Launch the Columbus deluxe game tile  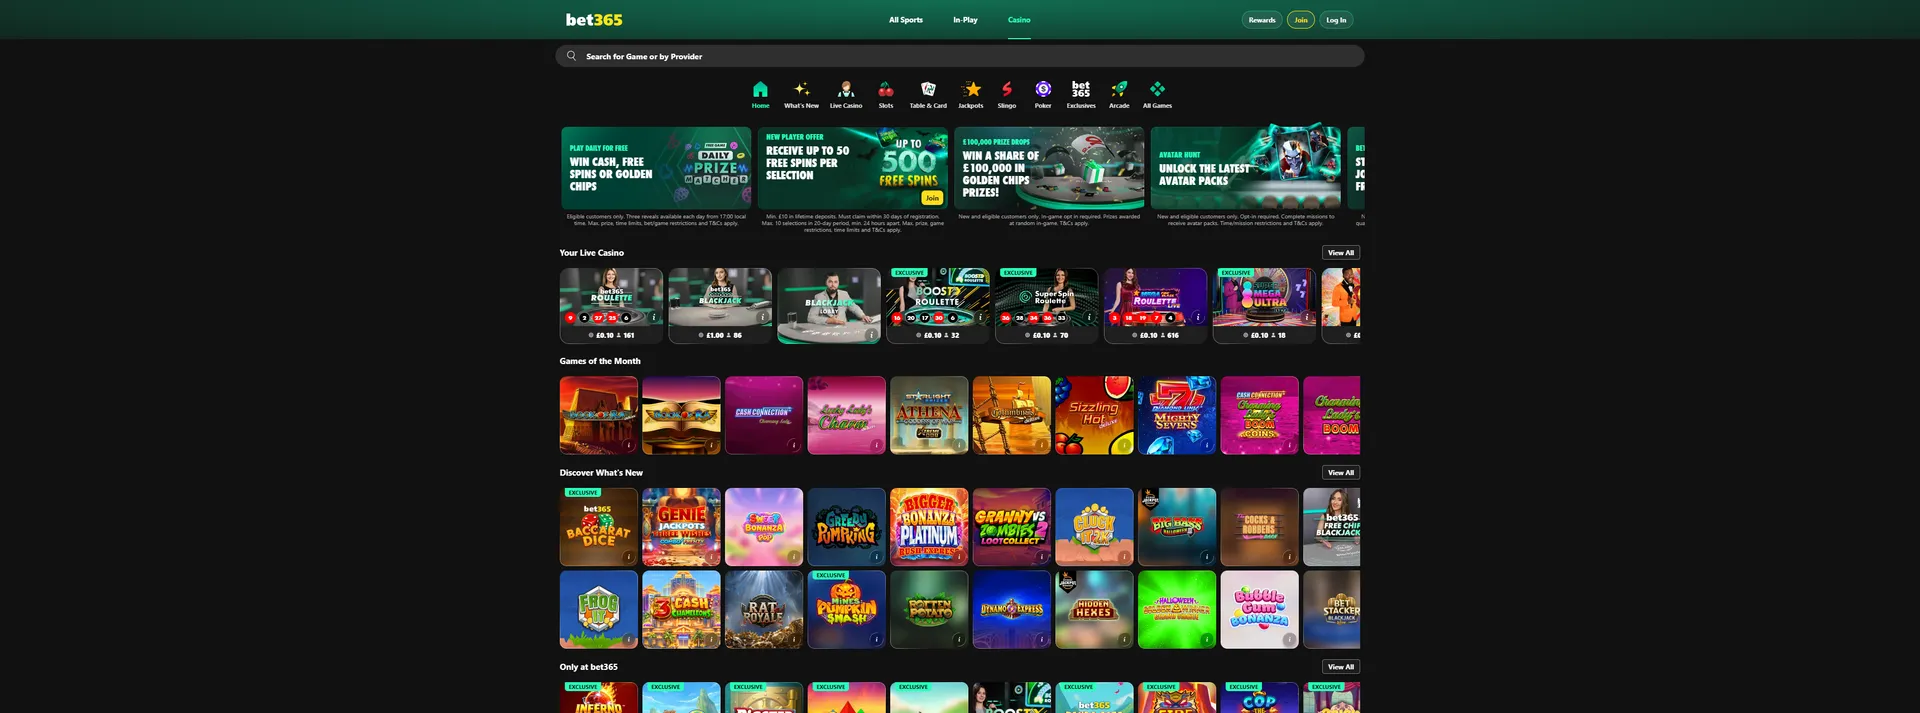click(x=1012, y=415)
